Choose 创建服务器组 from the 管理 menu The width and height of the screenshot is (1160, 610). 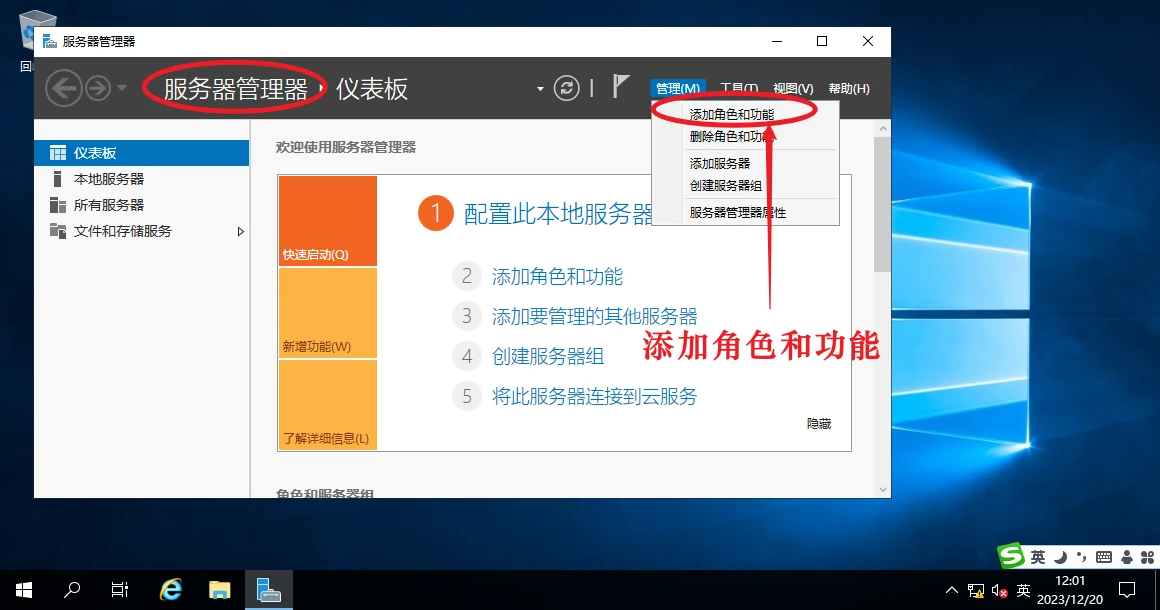[745, 186]
